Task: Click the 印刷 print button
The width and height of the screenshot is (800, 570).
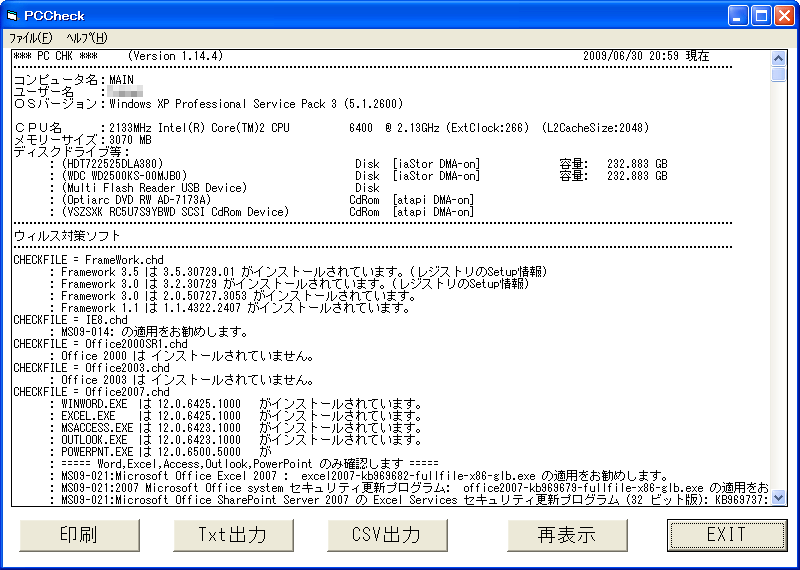Action: (79, 535)
